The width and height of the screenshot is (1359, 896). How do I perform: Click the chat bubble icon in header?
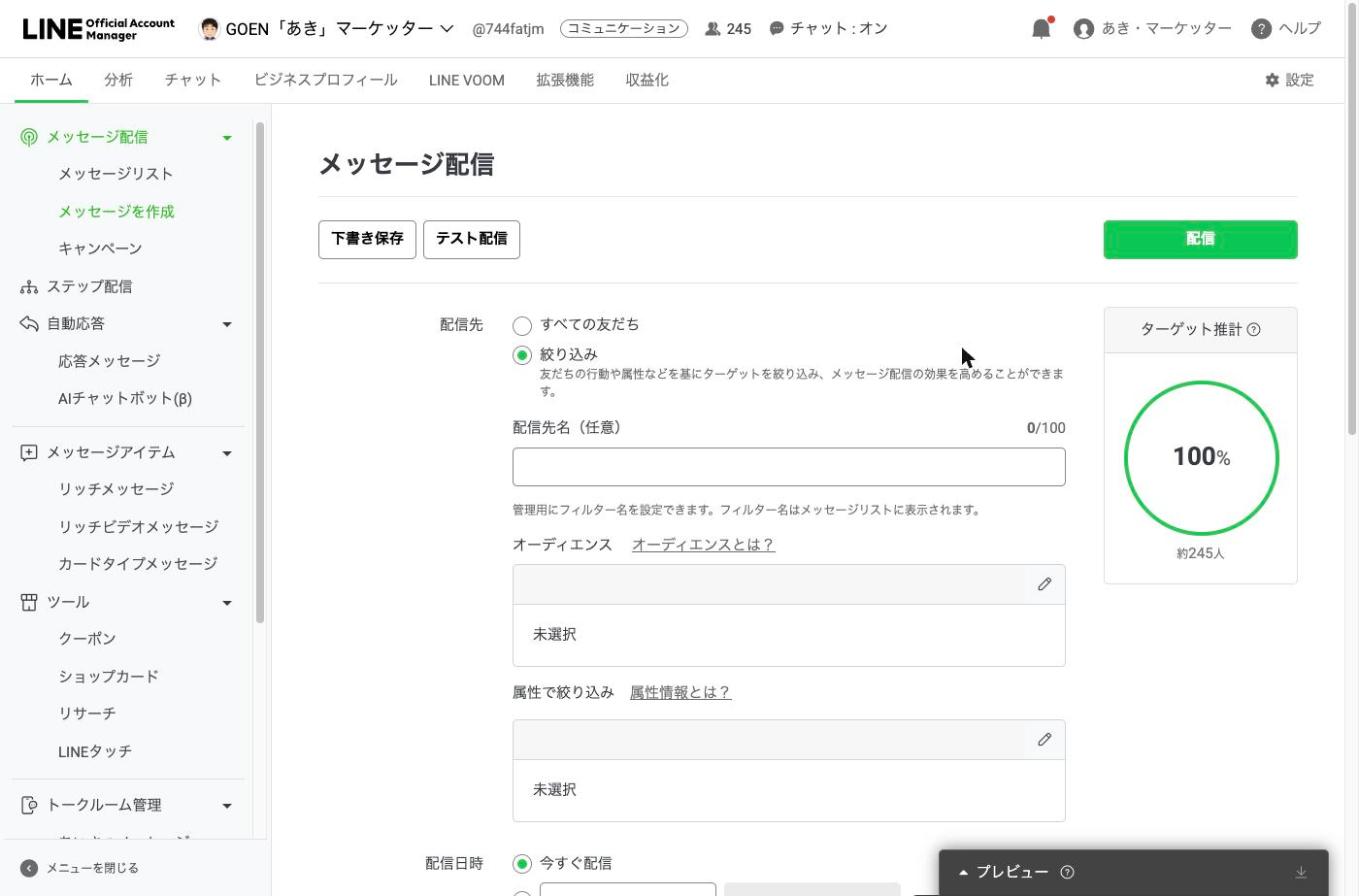[777, 28]
